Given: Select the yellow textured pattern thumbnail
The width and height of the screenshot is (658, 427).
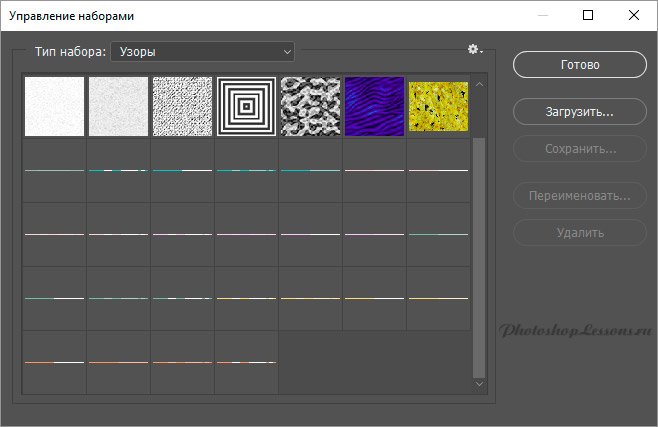Looking at the screenshot, I should 438,107.
